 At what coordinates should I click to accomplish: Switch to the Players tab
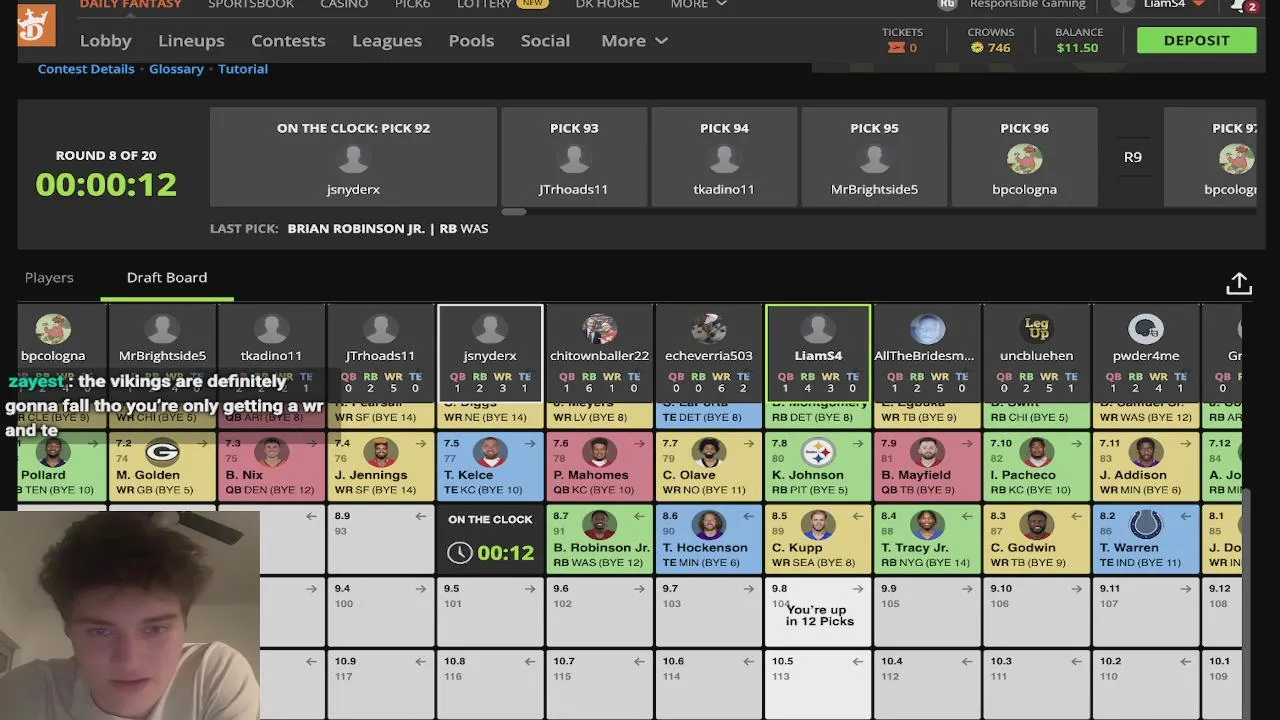(49, 277)
